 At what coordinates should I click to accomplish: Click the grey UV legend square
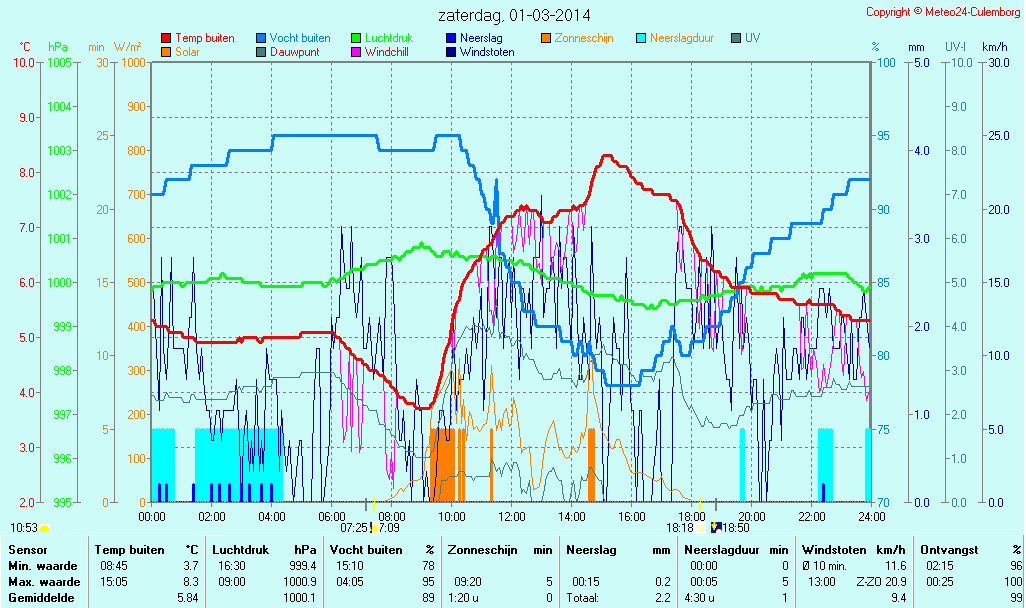736,38
